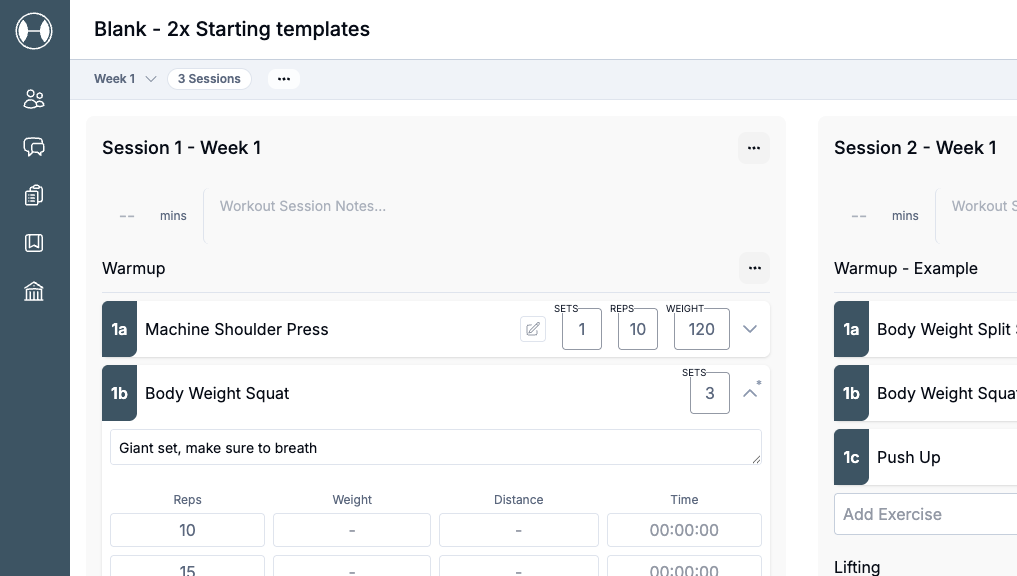Open the week options ellipsis next to 3 Sessions

point(284,79)
